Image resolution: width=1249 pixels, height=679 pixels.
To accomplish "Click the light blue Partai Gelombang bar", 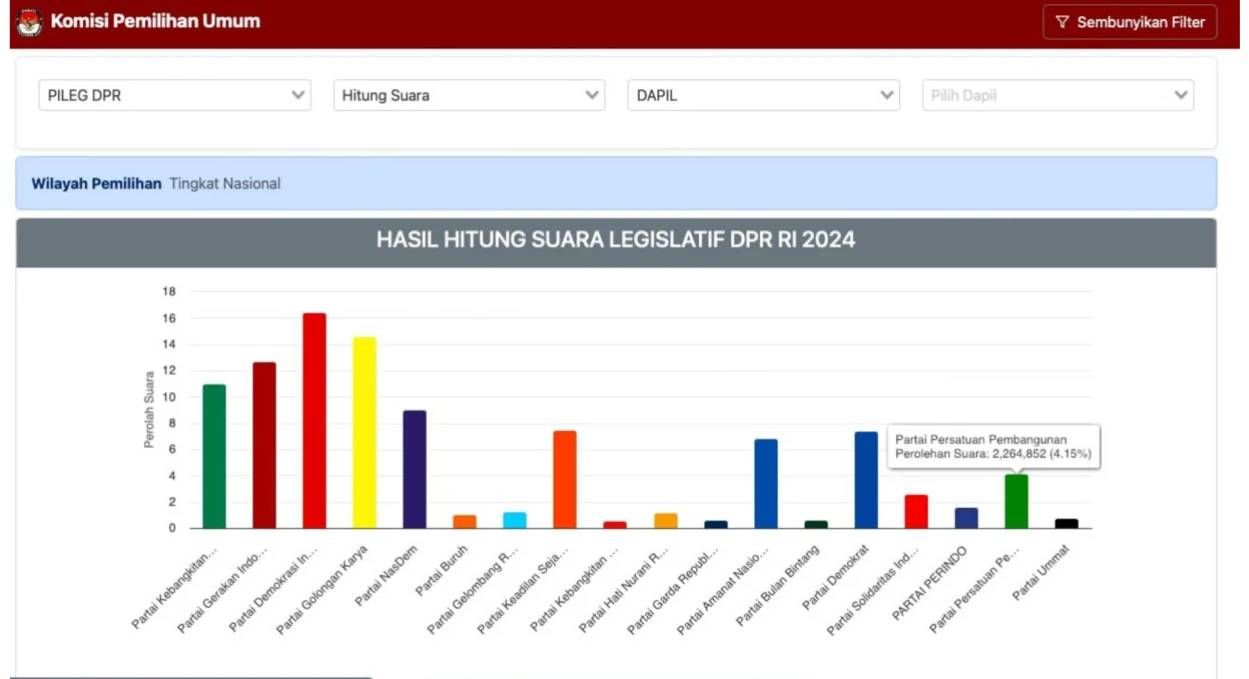I will (515, 520).
